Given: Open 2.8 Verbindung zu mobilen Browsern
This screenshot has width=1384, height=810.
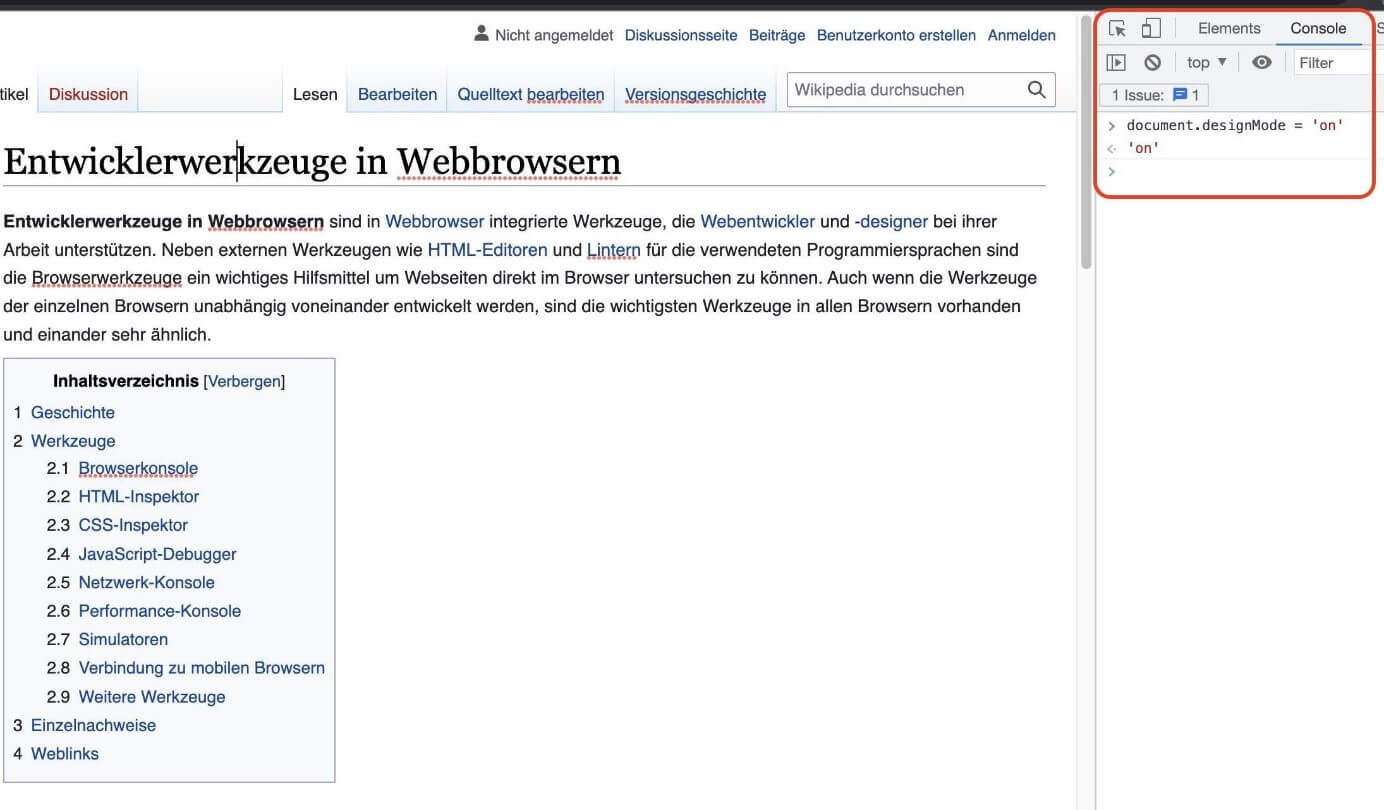Looking at the screenshot, I should [202, 668].
